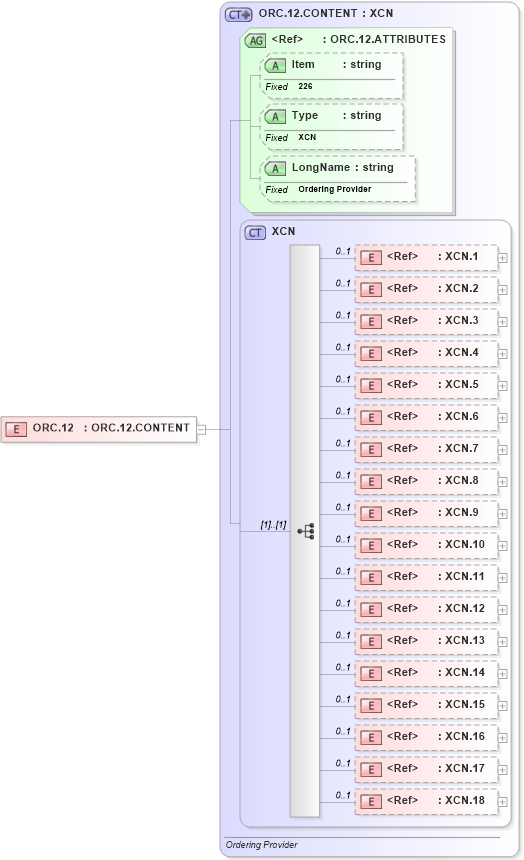
Task: Click the E icon of ORC.12 element
Action: point(16,429)
